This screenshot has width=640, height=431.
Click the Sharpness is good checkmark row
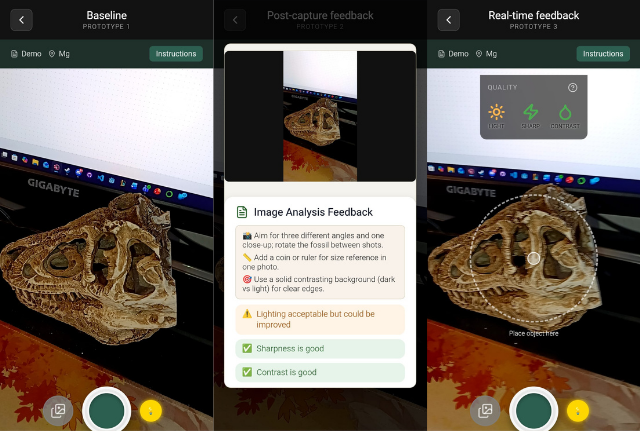coord(320,348)
